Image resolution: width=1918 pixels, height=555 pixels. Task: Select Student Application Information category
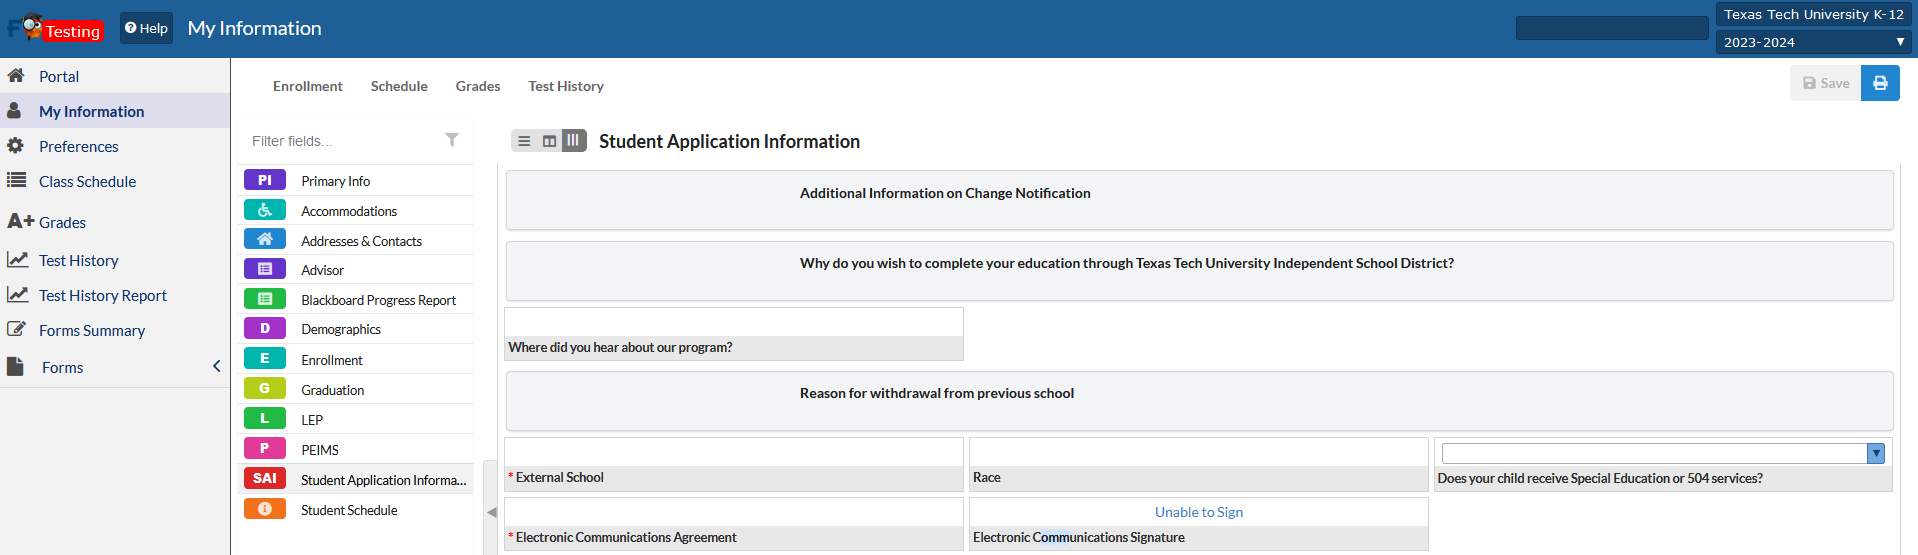coord(383,480)
